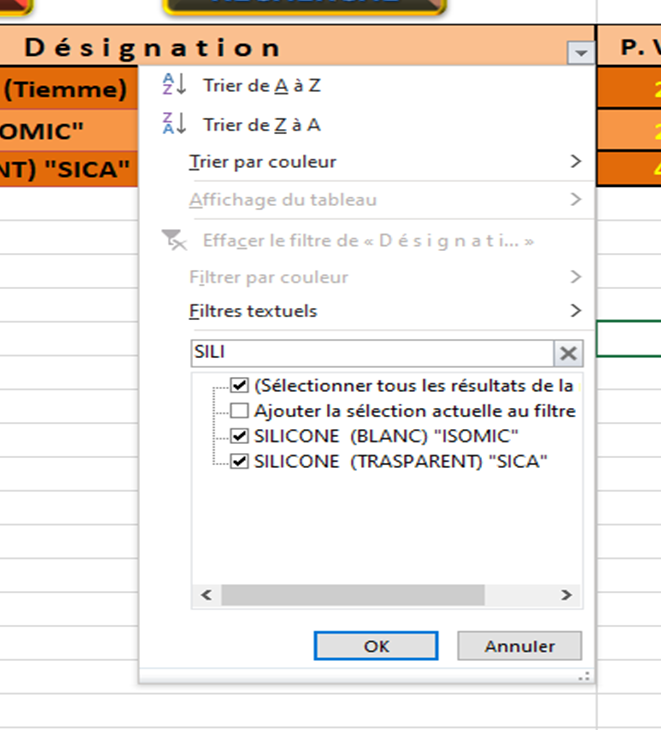Viewport: 661px width, 730px height.
Task: Click the right arrow of the list scrollbar
Action: click(x=566, y=595)
